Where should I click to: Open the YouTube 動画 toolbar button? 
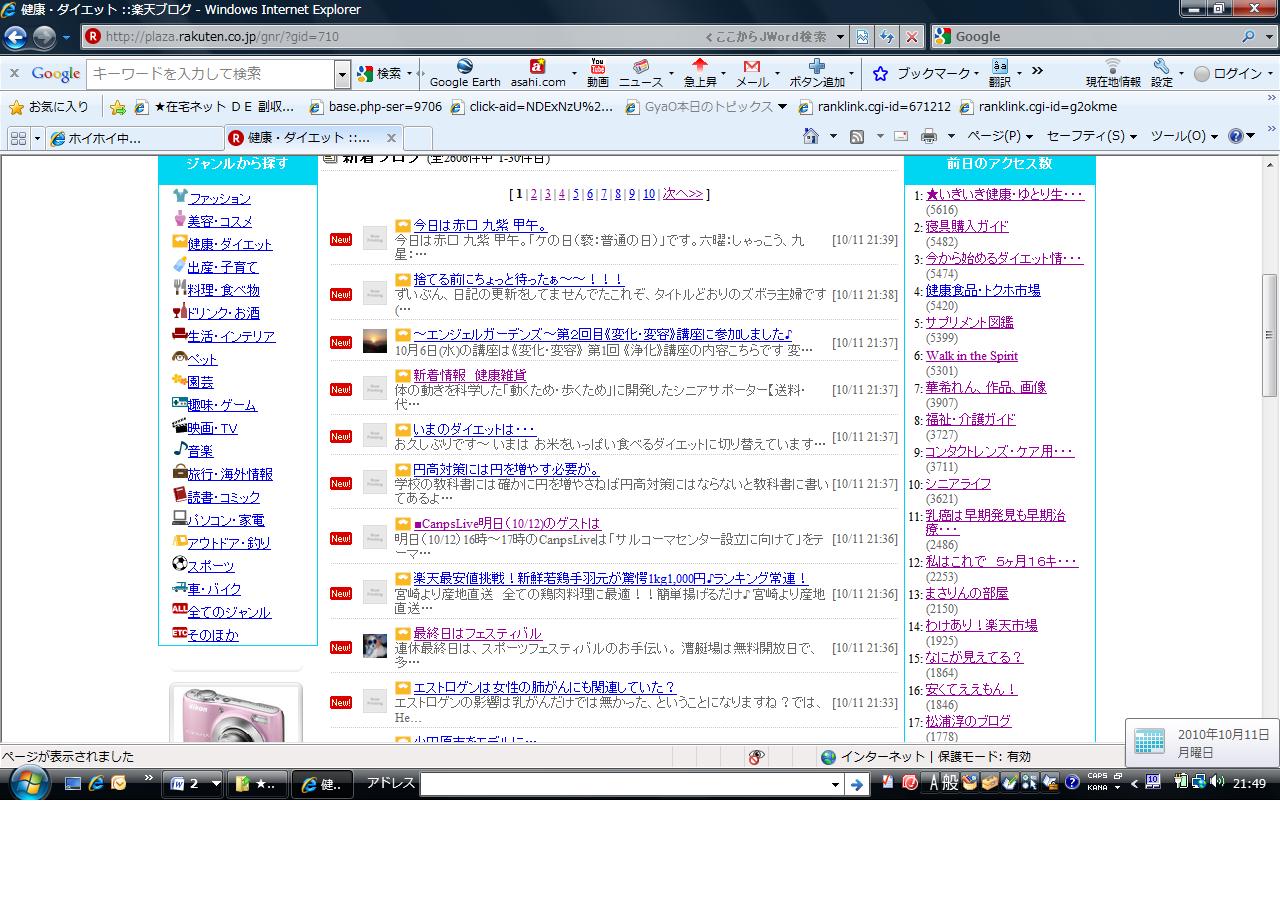597,73
